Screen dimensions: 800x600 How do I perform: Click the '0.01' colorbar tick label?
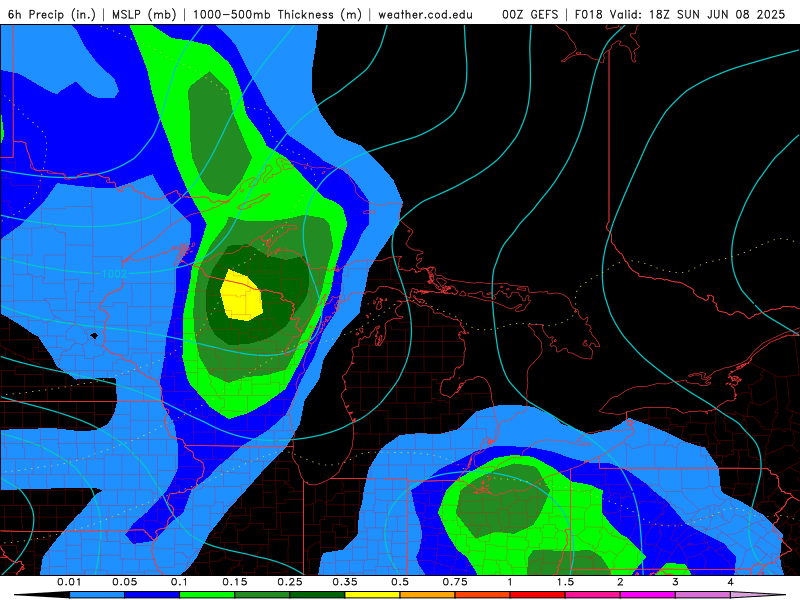click(69, 582)
